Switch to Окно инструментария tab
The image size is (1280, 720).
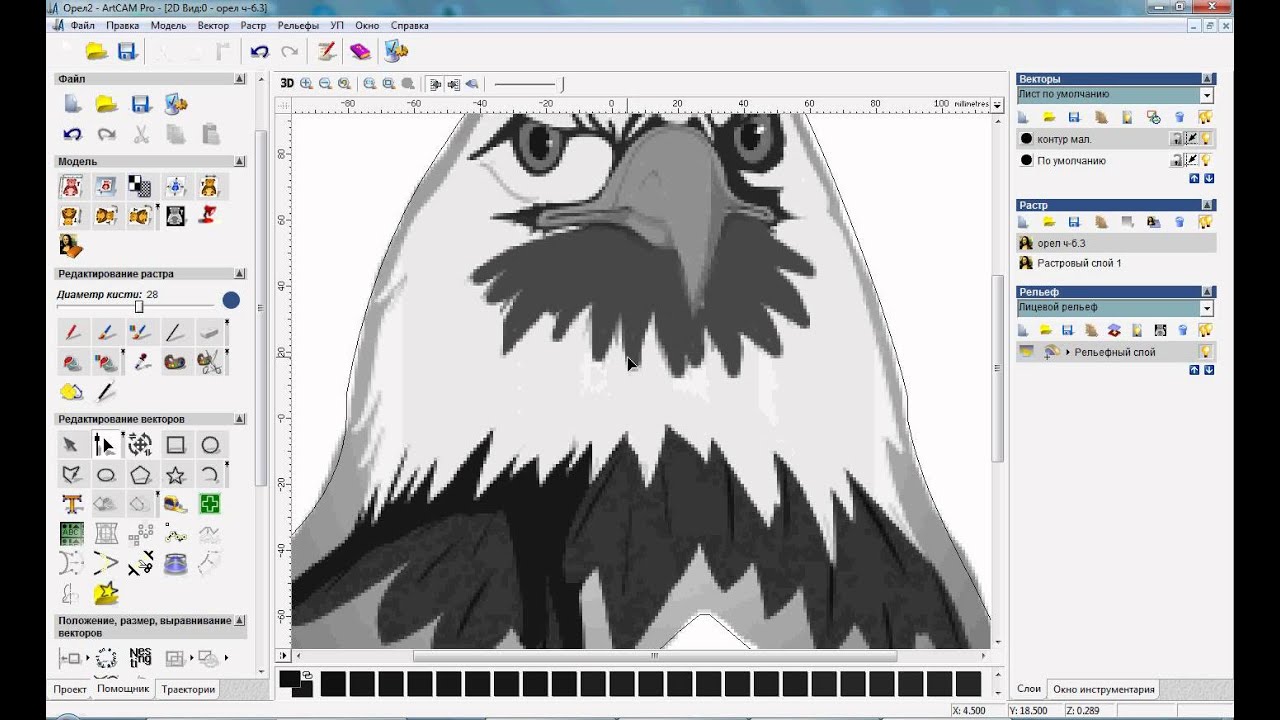tap(1104, 689)
